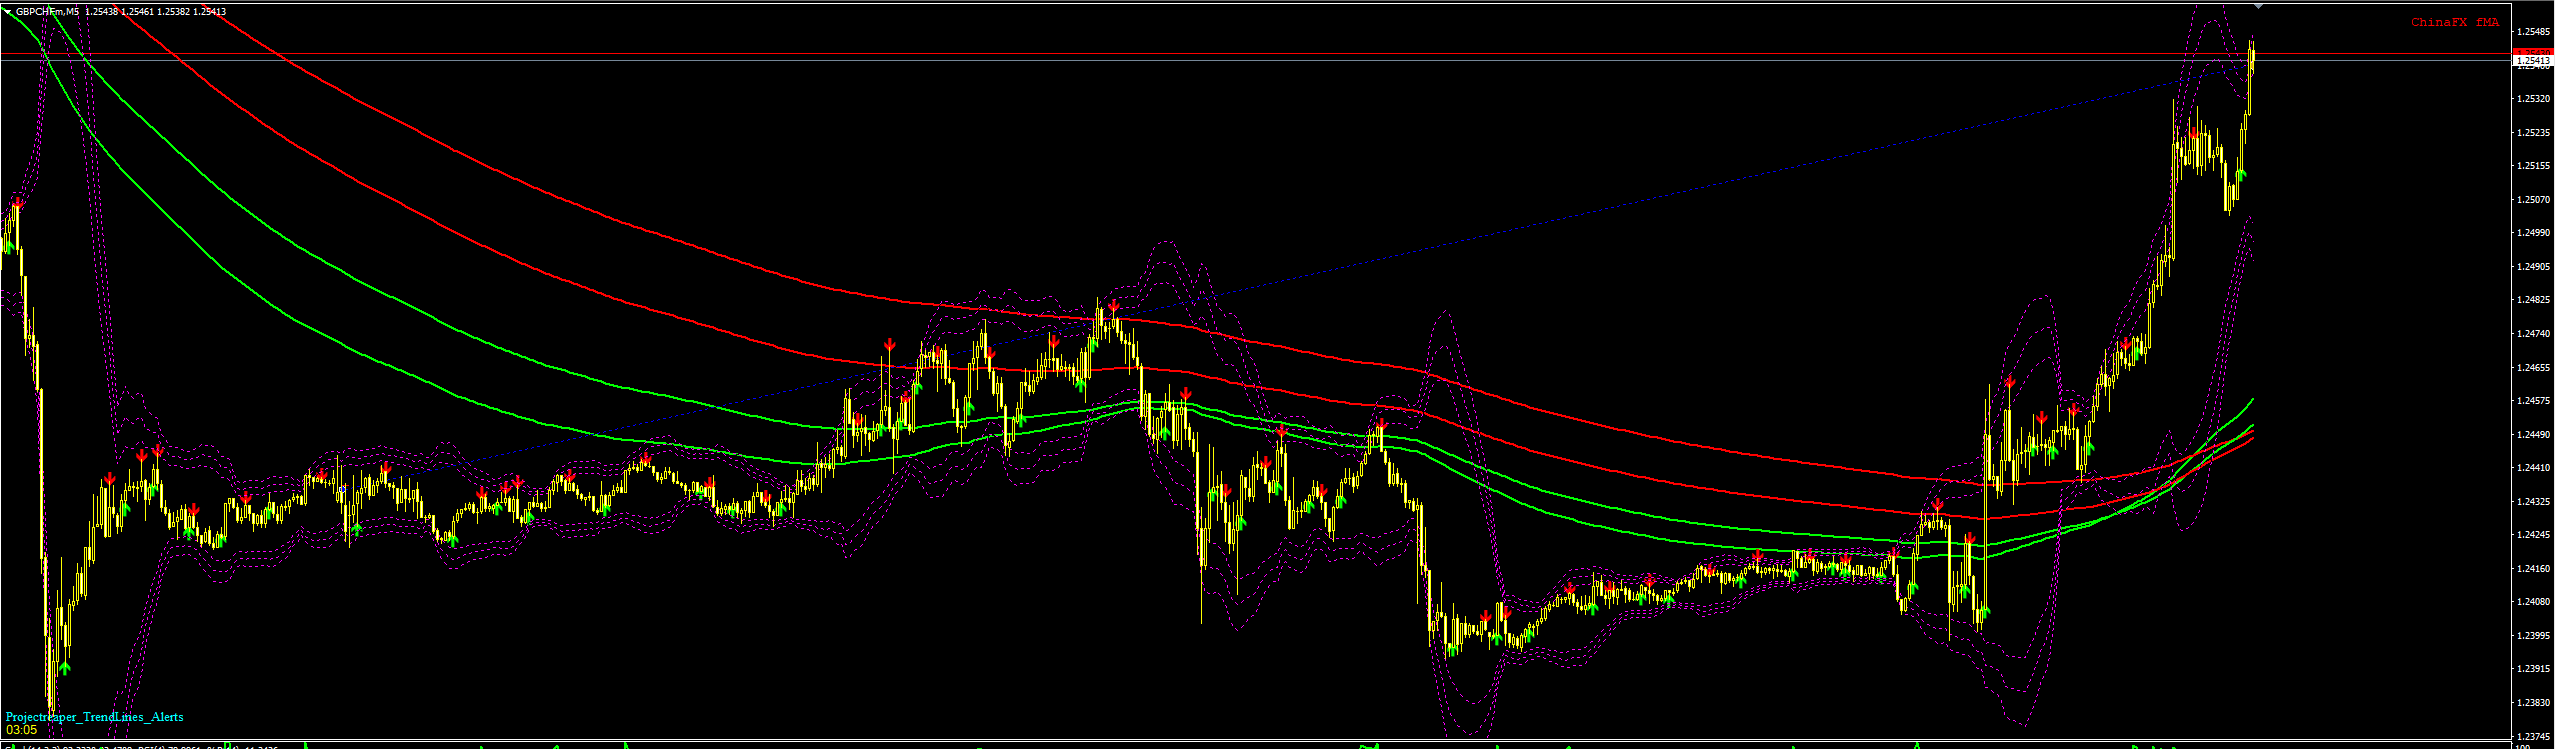Click the 1.23830 price axis label
2555x749 pixels.
[2532, 703]
